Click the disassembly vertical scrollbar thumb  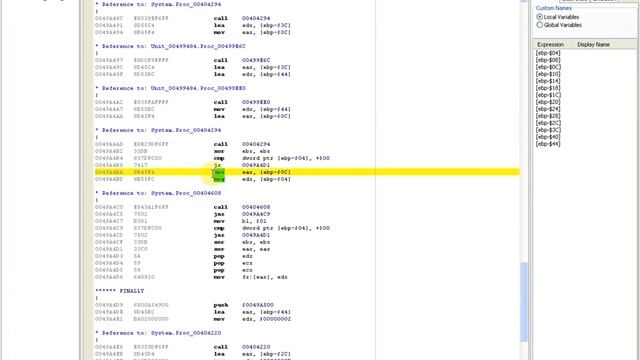coord(524,302)
